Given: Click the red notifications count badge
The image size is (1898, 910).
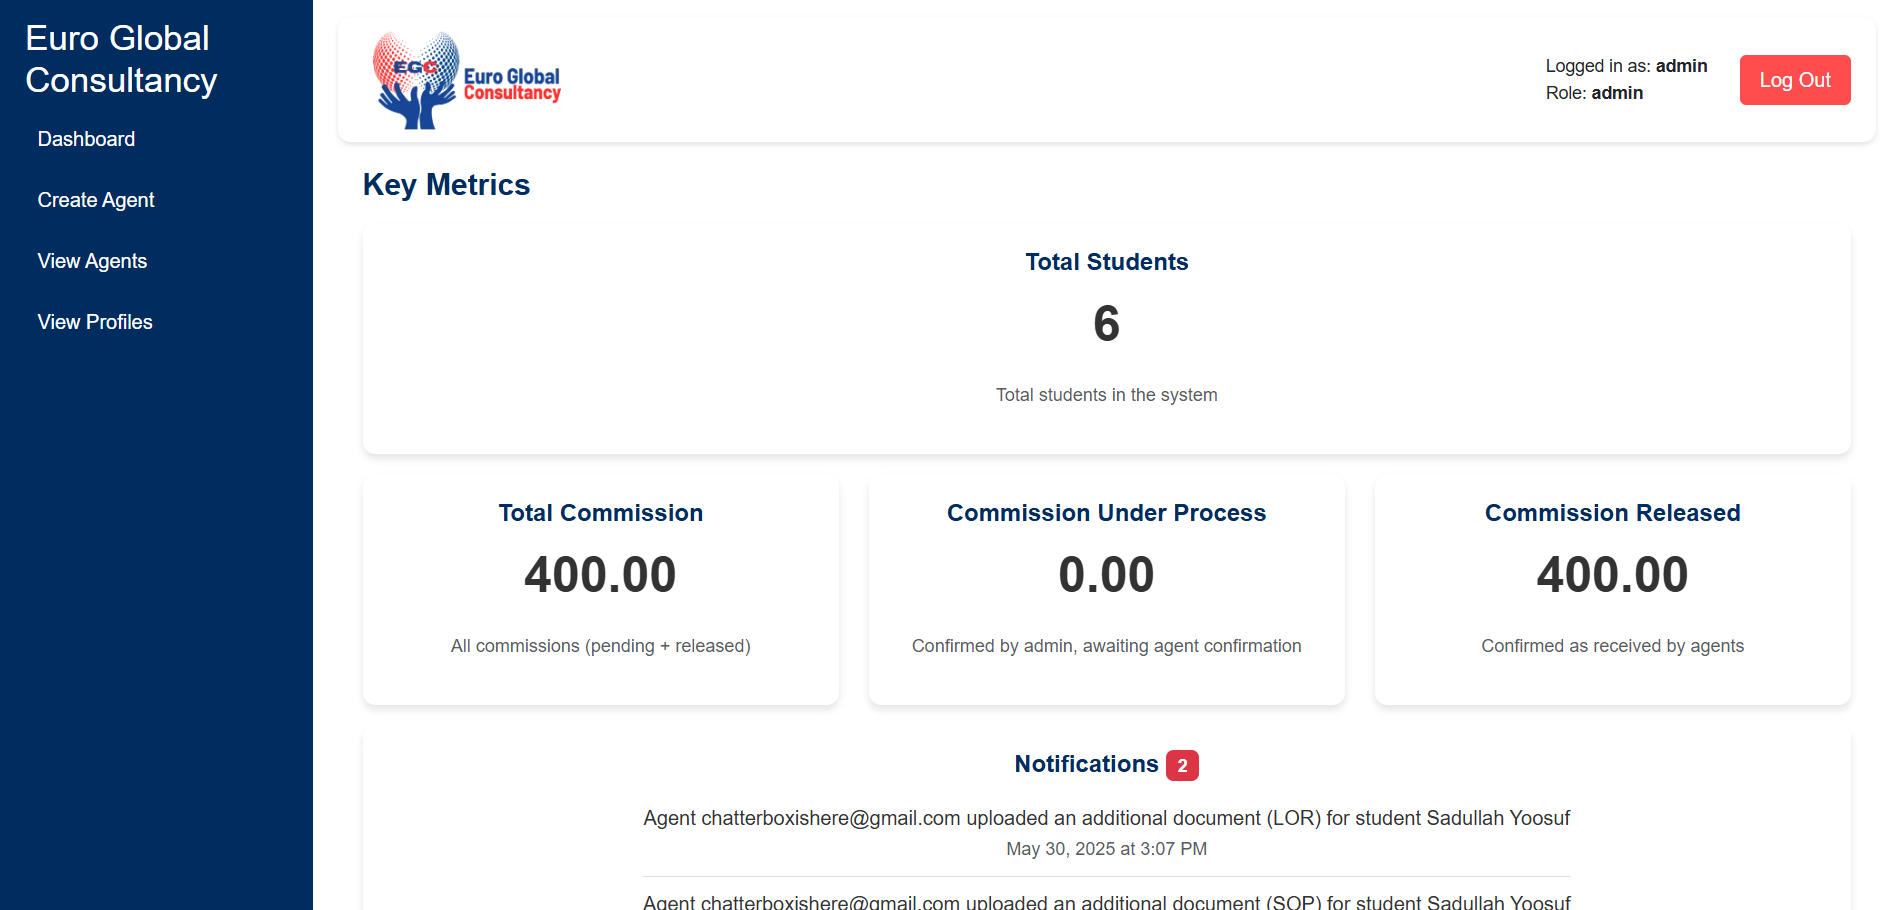Looking at the screenshot, I should coord(1182,765).
